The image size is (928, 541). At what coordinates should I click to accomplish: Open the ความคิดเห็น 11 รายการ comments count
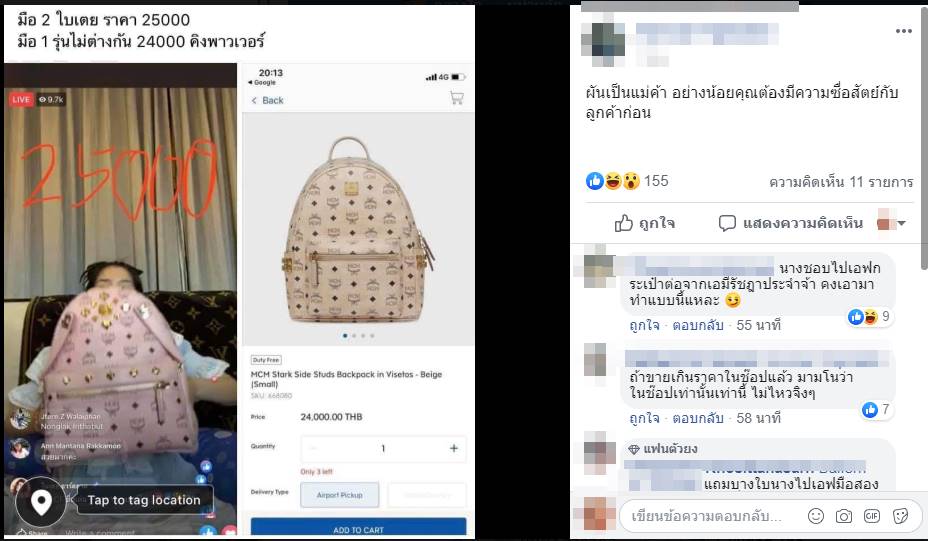click(x=841, y=182)
